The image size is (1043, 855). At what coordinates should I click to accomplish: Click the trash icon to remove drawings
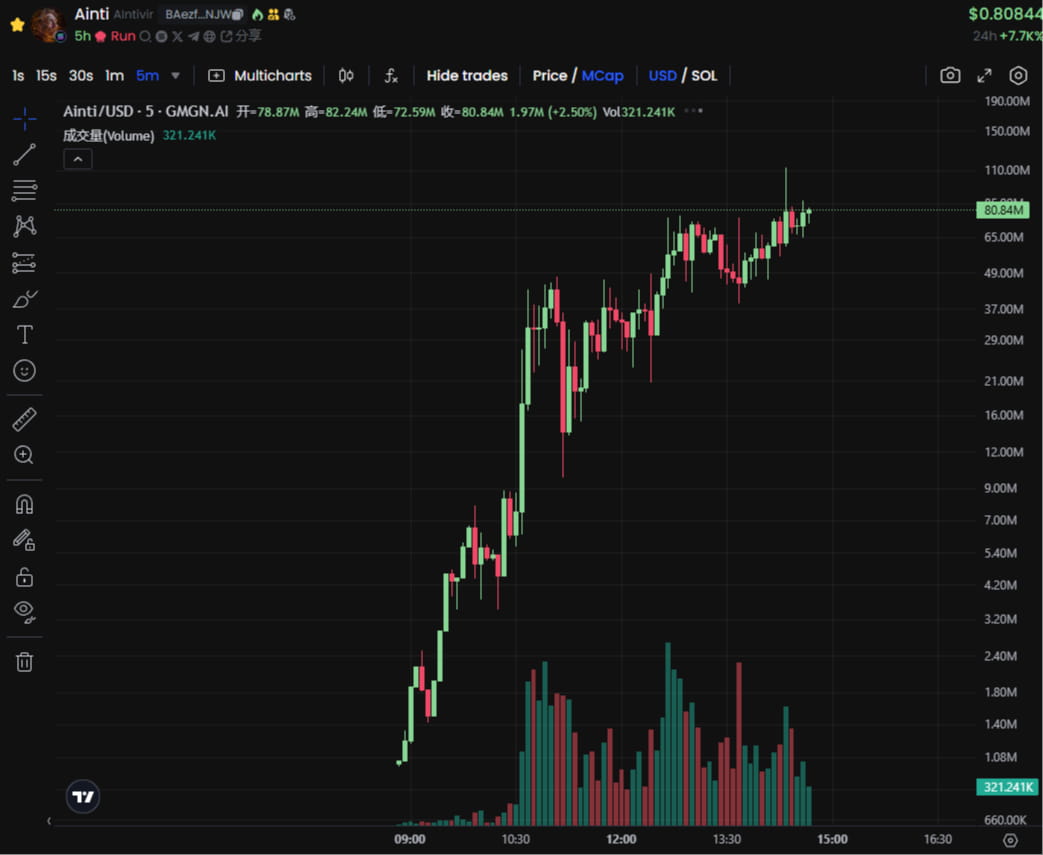click(x=23, y=661)
